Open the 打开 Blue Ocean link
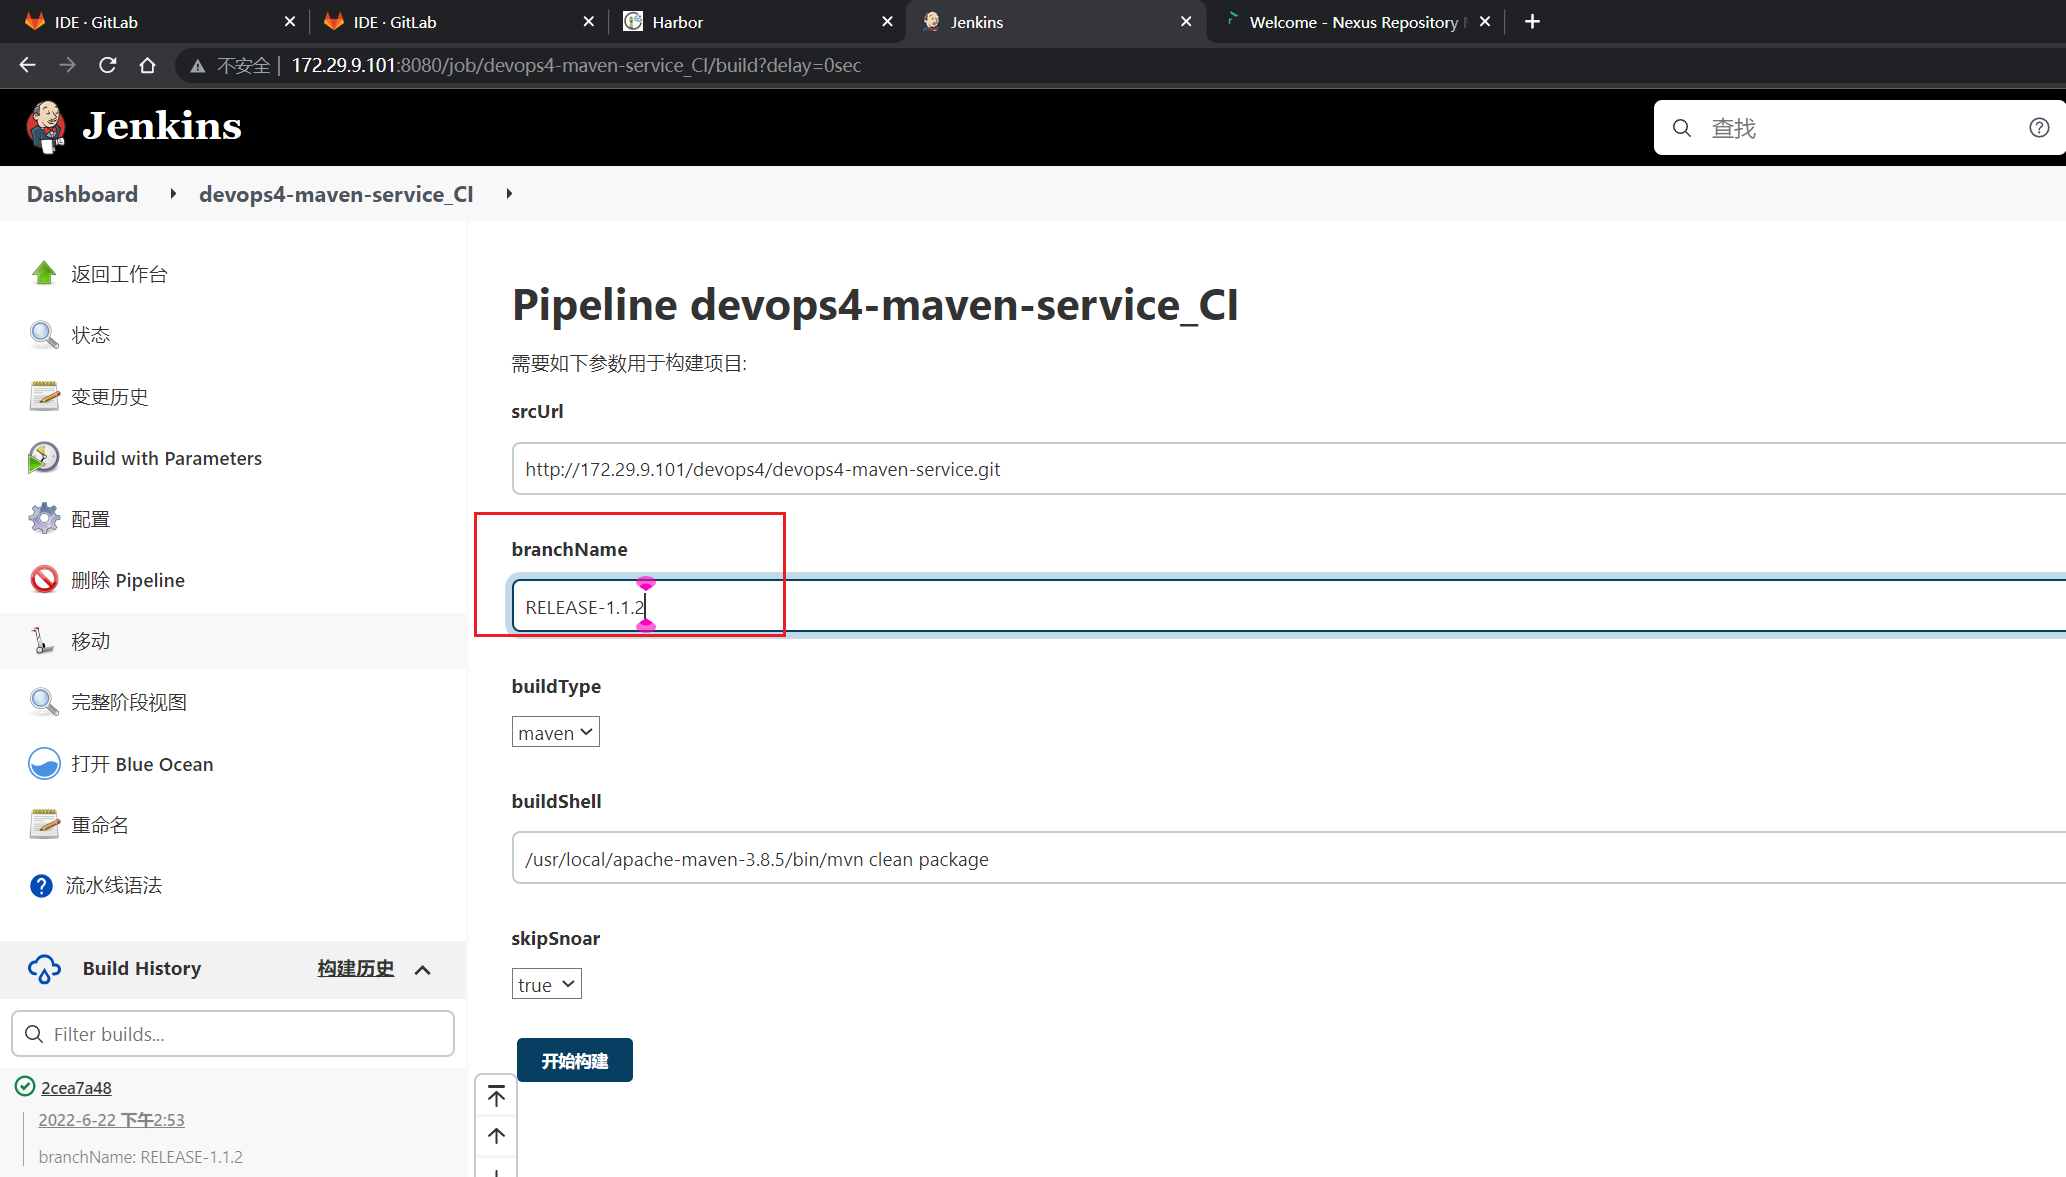The height and width of the screenshot is (1177, 2066). tap(142, 764)
